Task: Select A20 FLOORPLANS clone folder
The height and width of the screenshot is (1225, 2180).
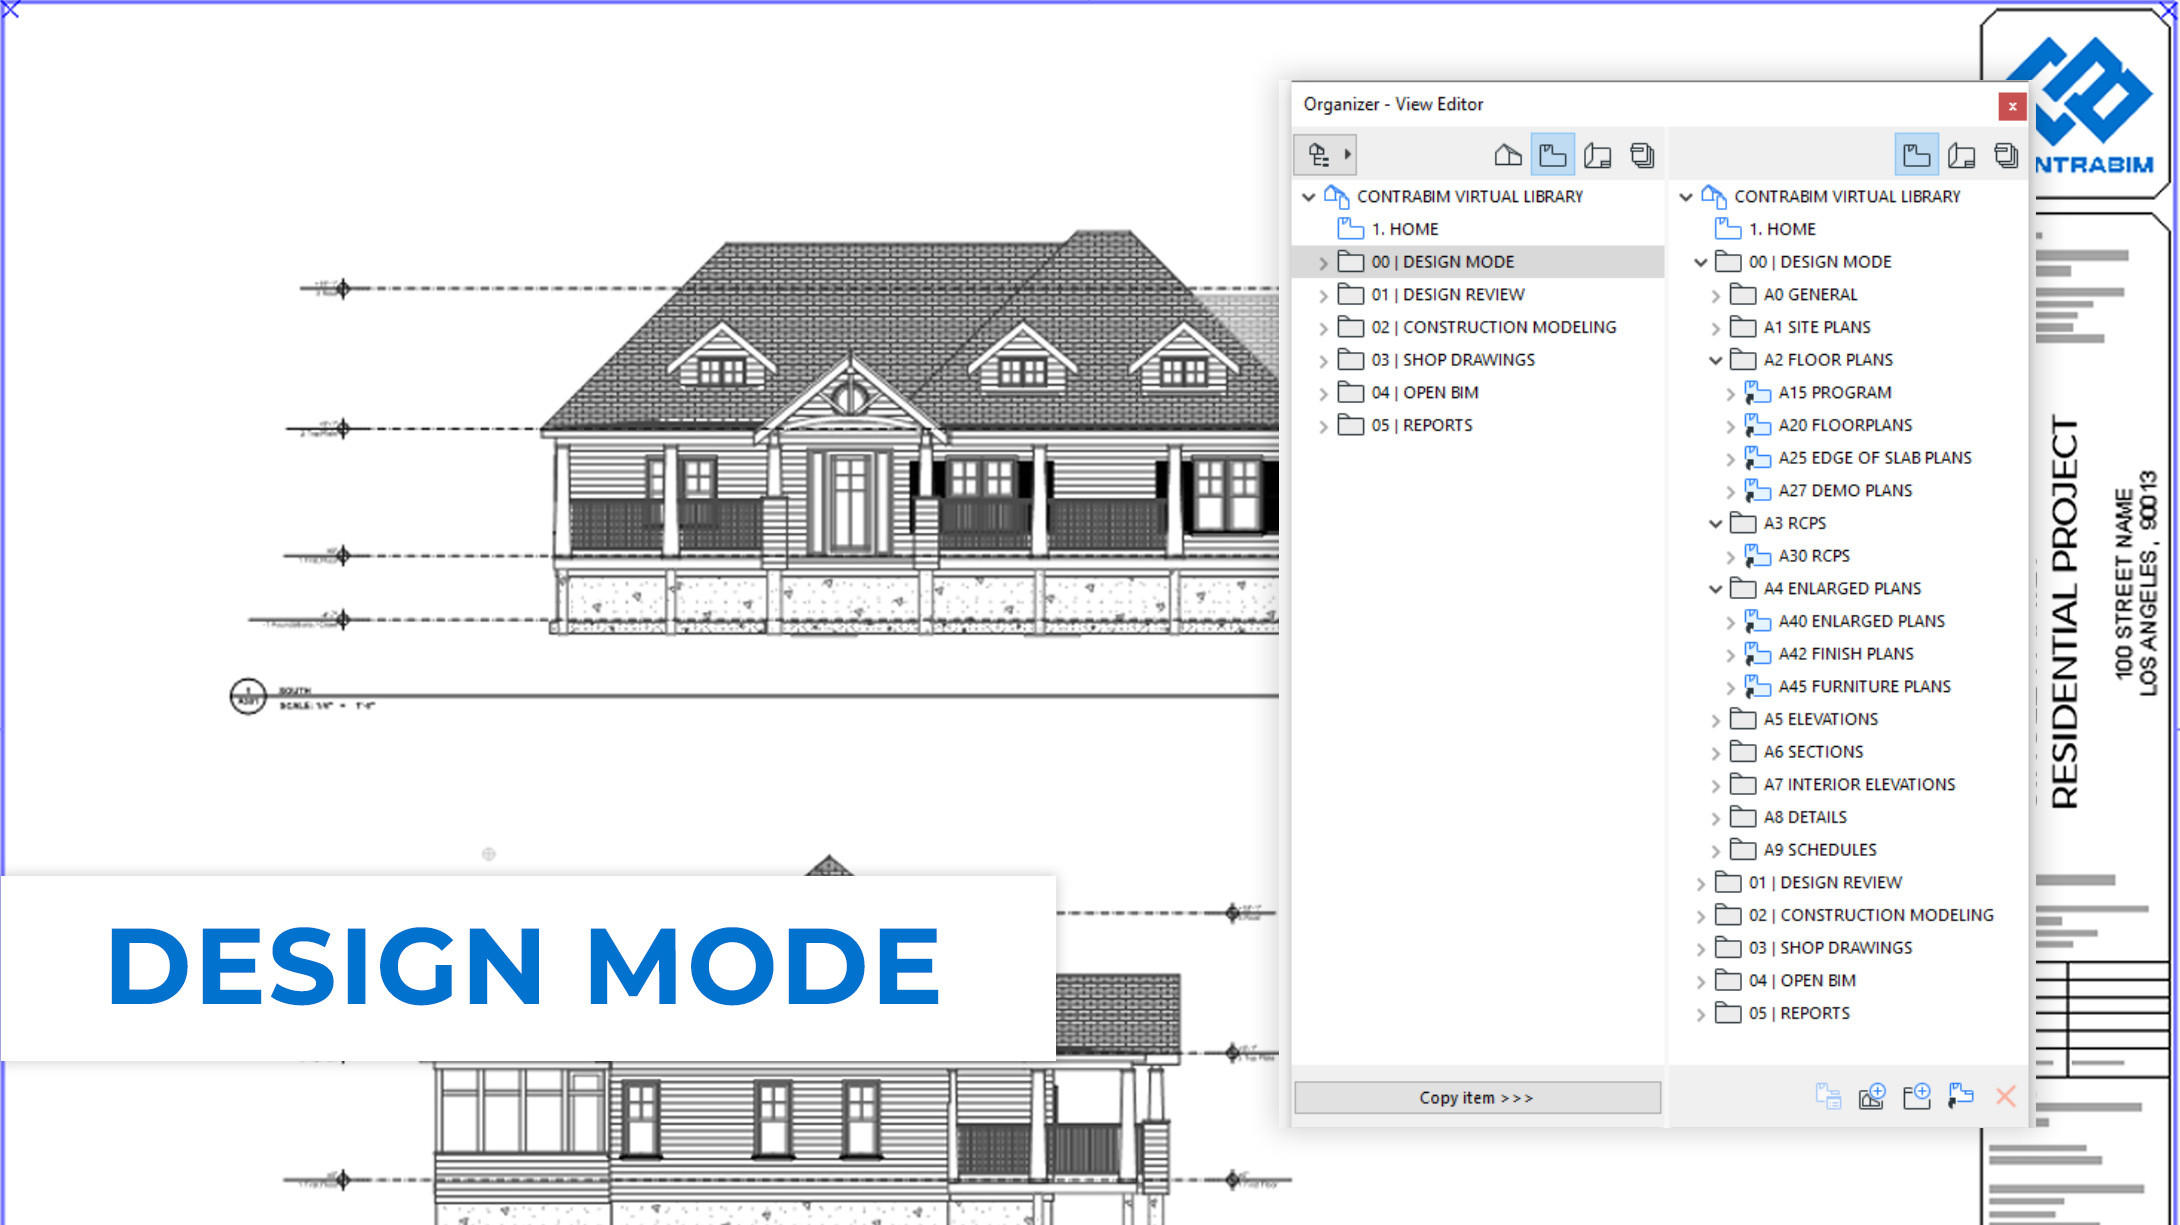Action: pyautogui.click(x=1844, y=425)
